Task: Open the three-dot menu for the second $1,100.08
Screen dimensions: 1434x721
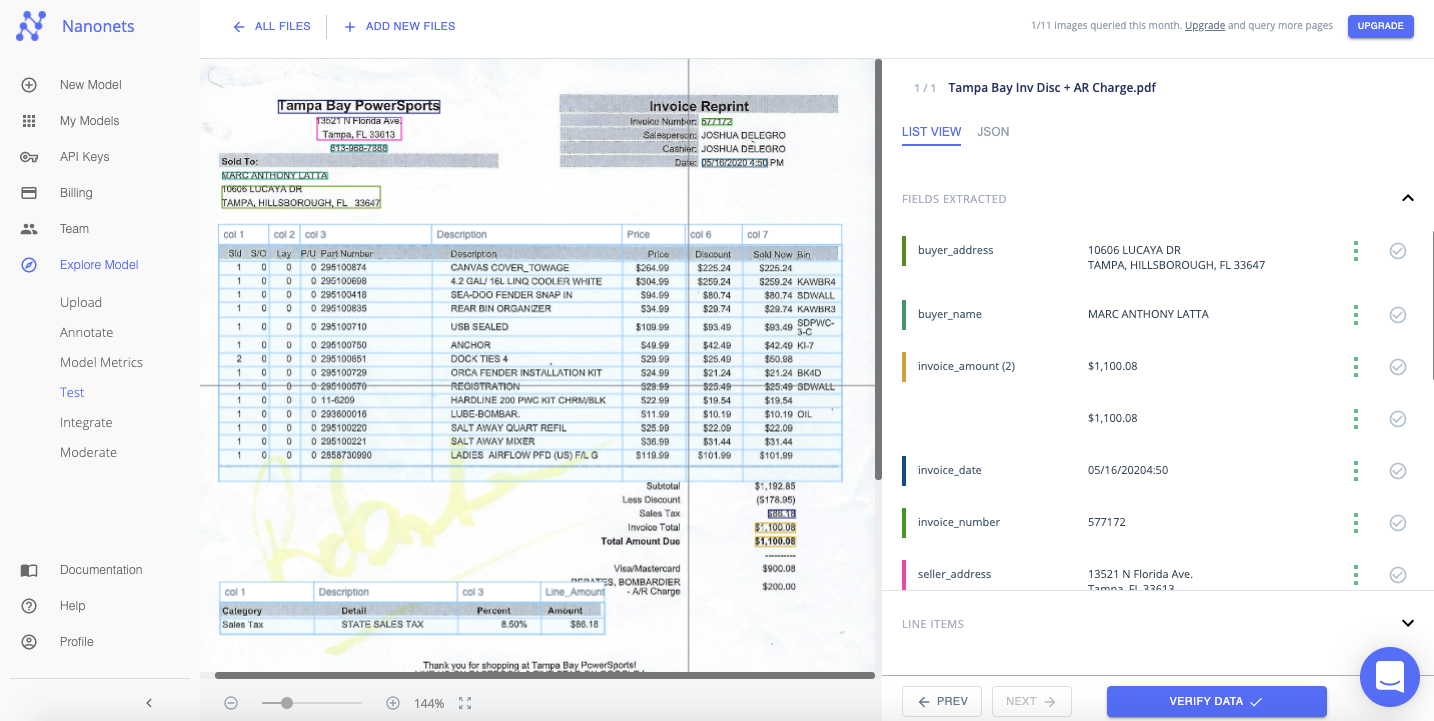Action: coord(1356,419)
